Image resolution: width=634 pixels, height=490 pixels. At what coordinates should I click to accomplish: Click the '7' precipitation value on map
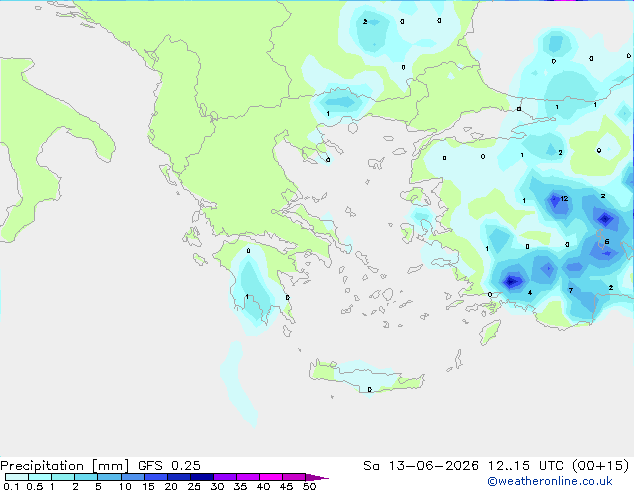click(571, 290)
